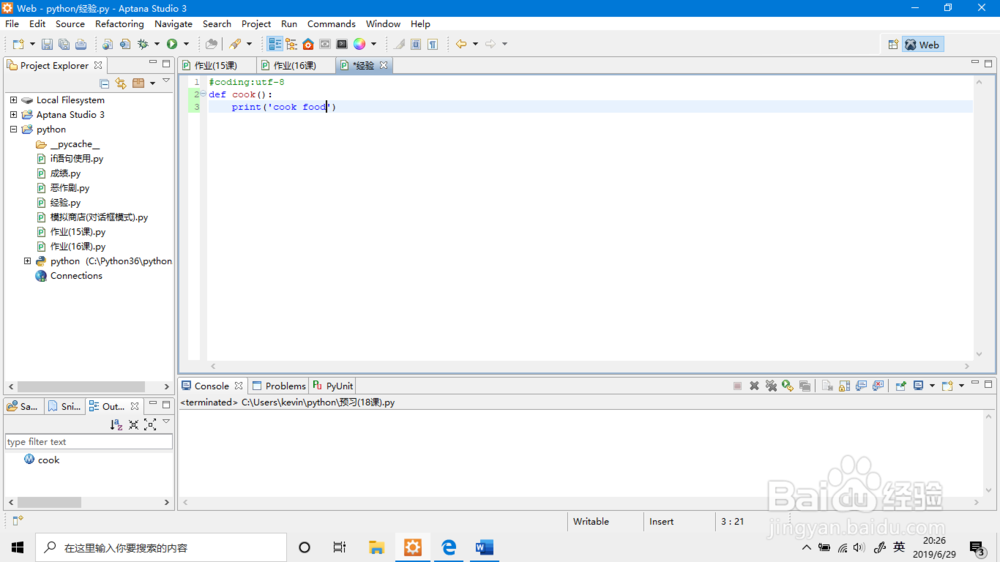This screenshot has height=562, width=1000.
Task: Switch to the PyUnit tab
Action: 333,386
